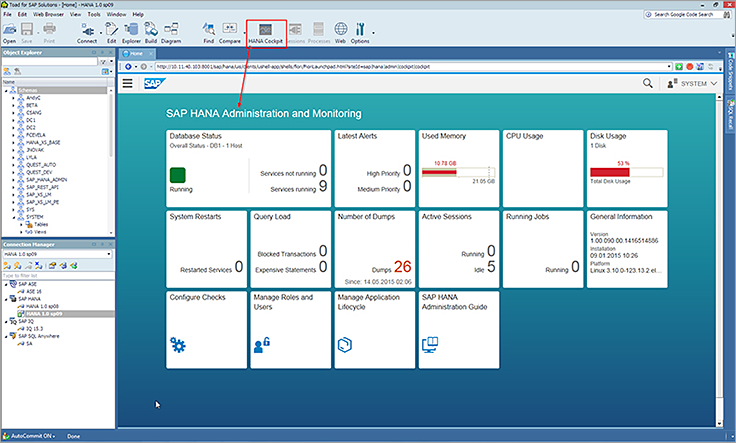Open the SAP HANA Administration Guide tile

[x=459, y=330]
